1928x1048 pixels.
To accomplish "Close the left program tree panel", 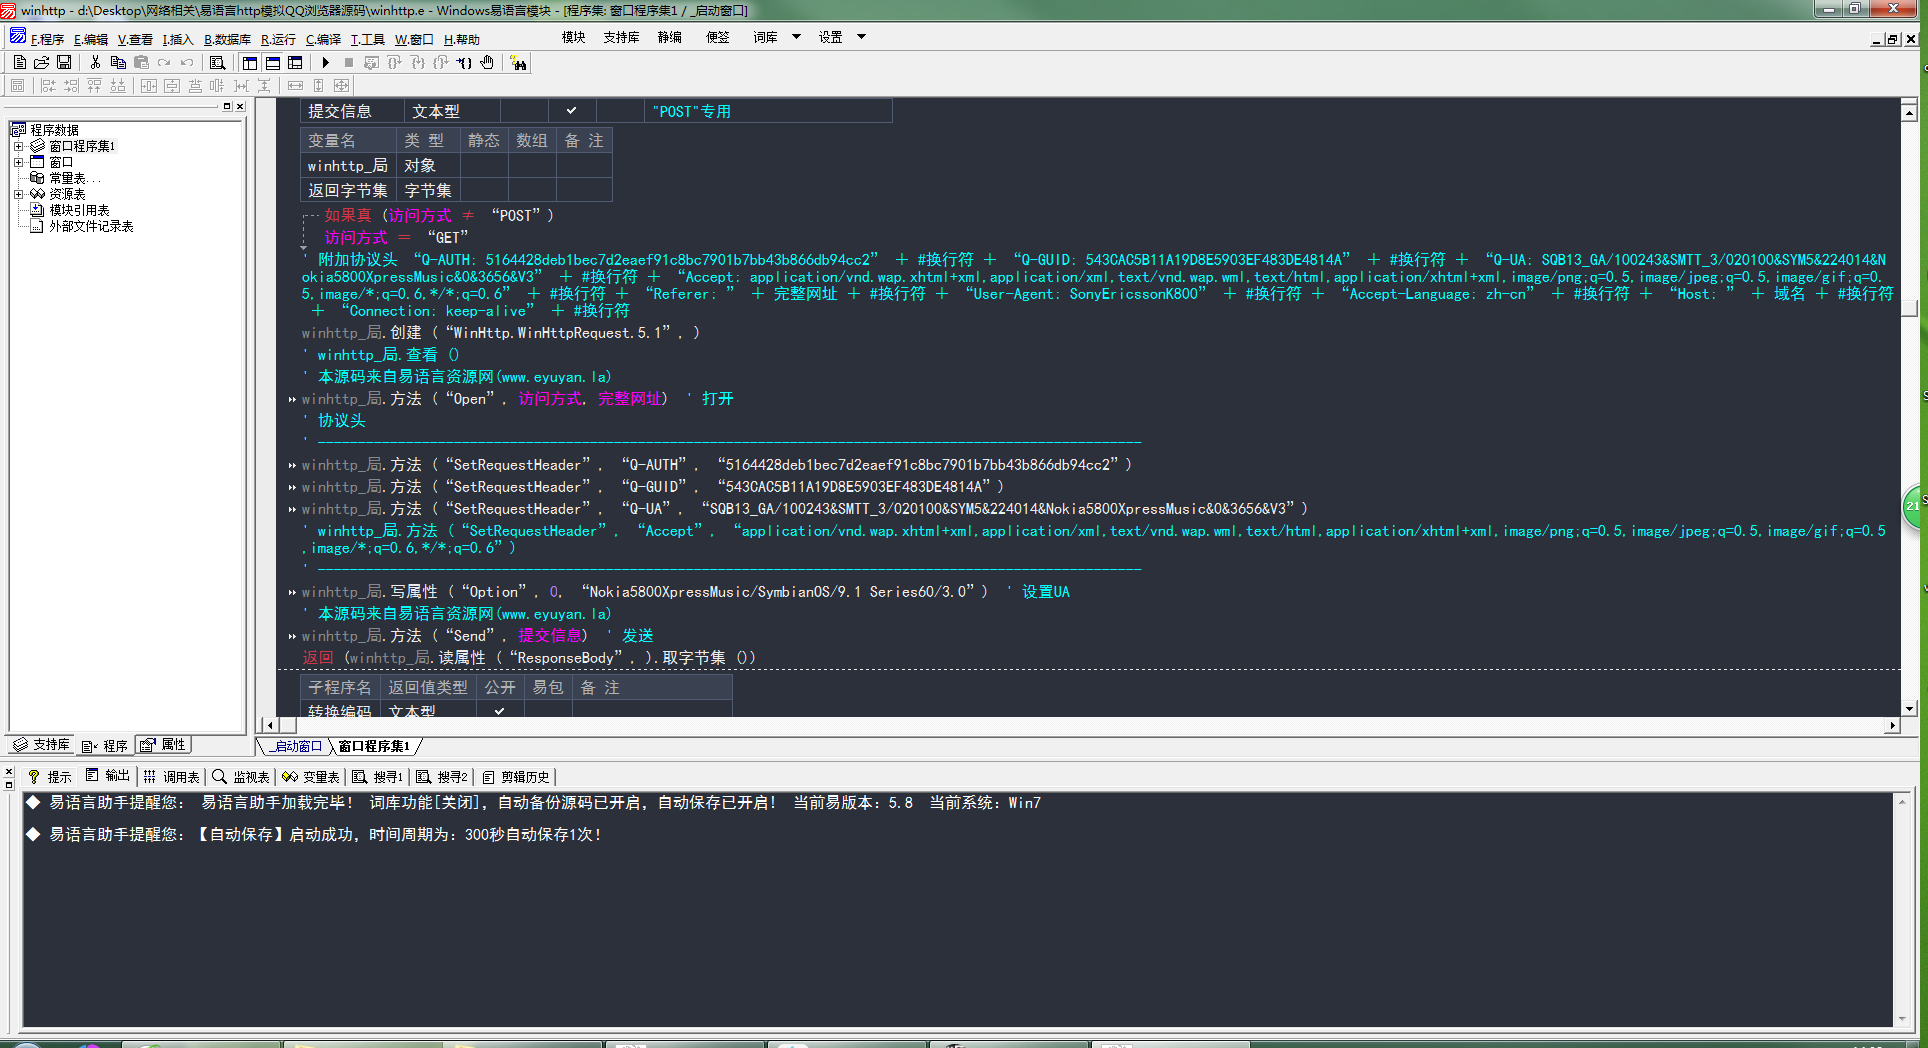I will click(x=240, y=106).
